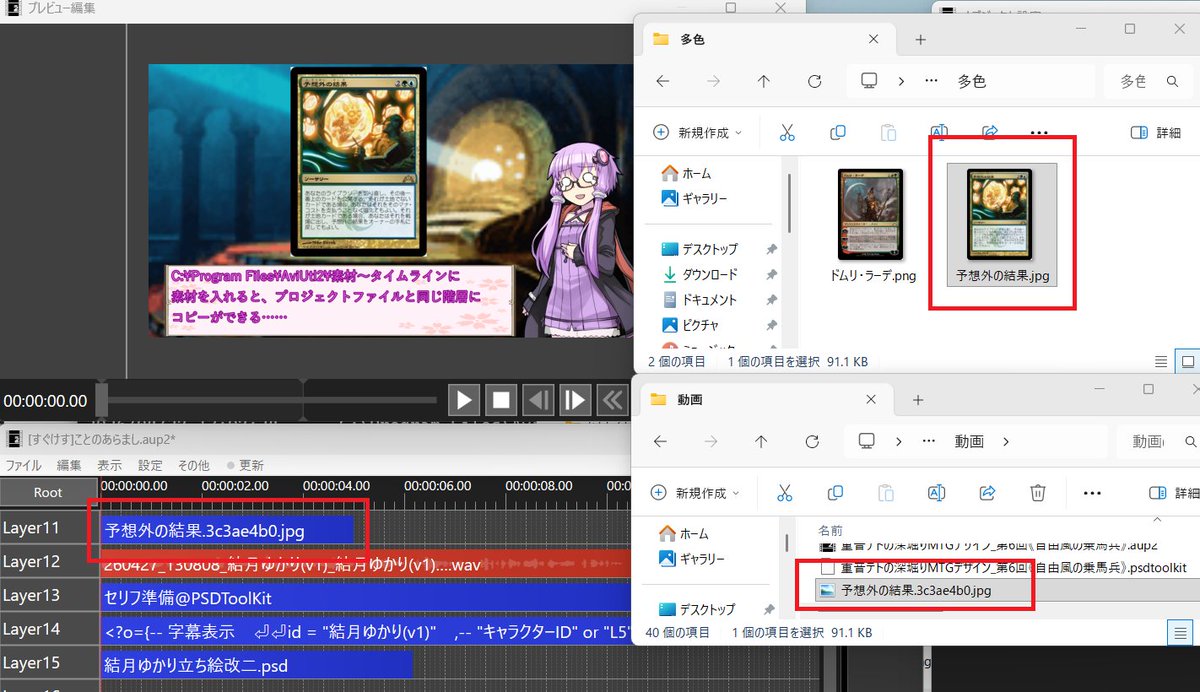Click Share icon in 動画 window
This screenshot has width=1200, height=692.
click(x=987, y=493)
